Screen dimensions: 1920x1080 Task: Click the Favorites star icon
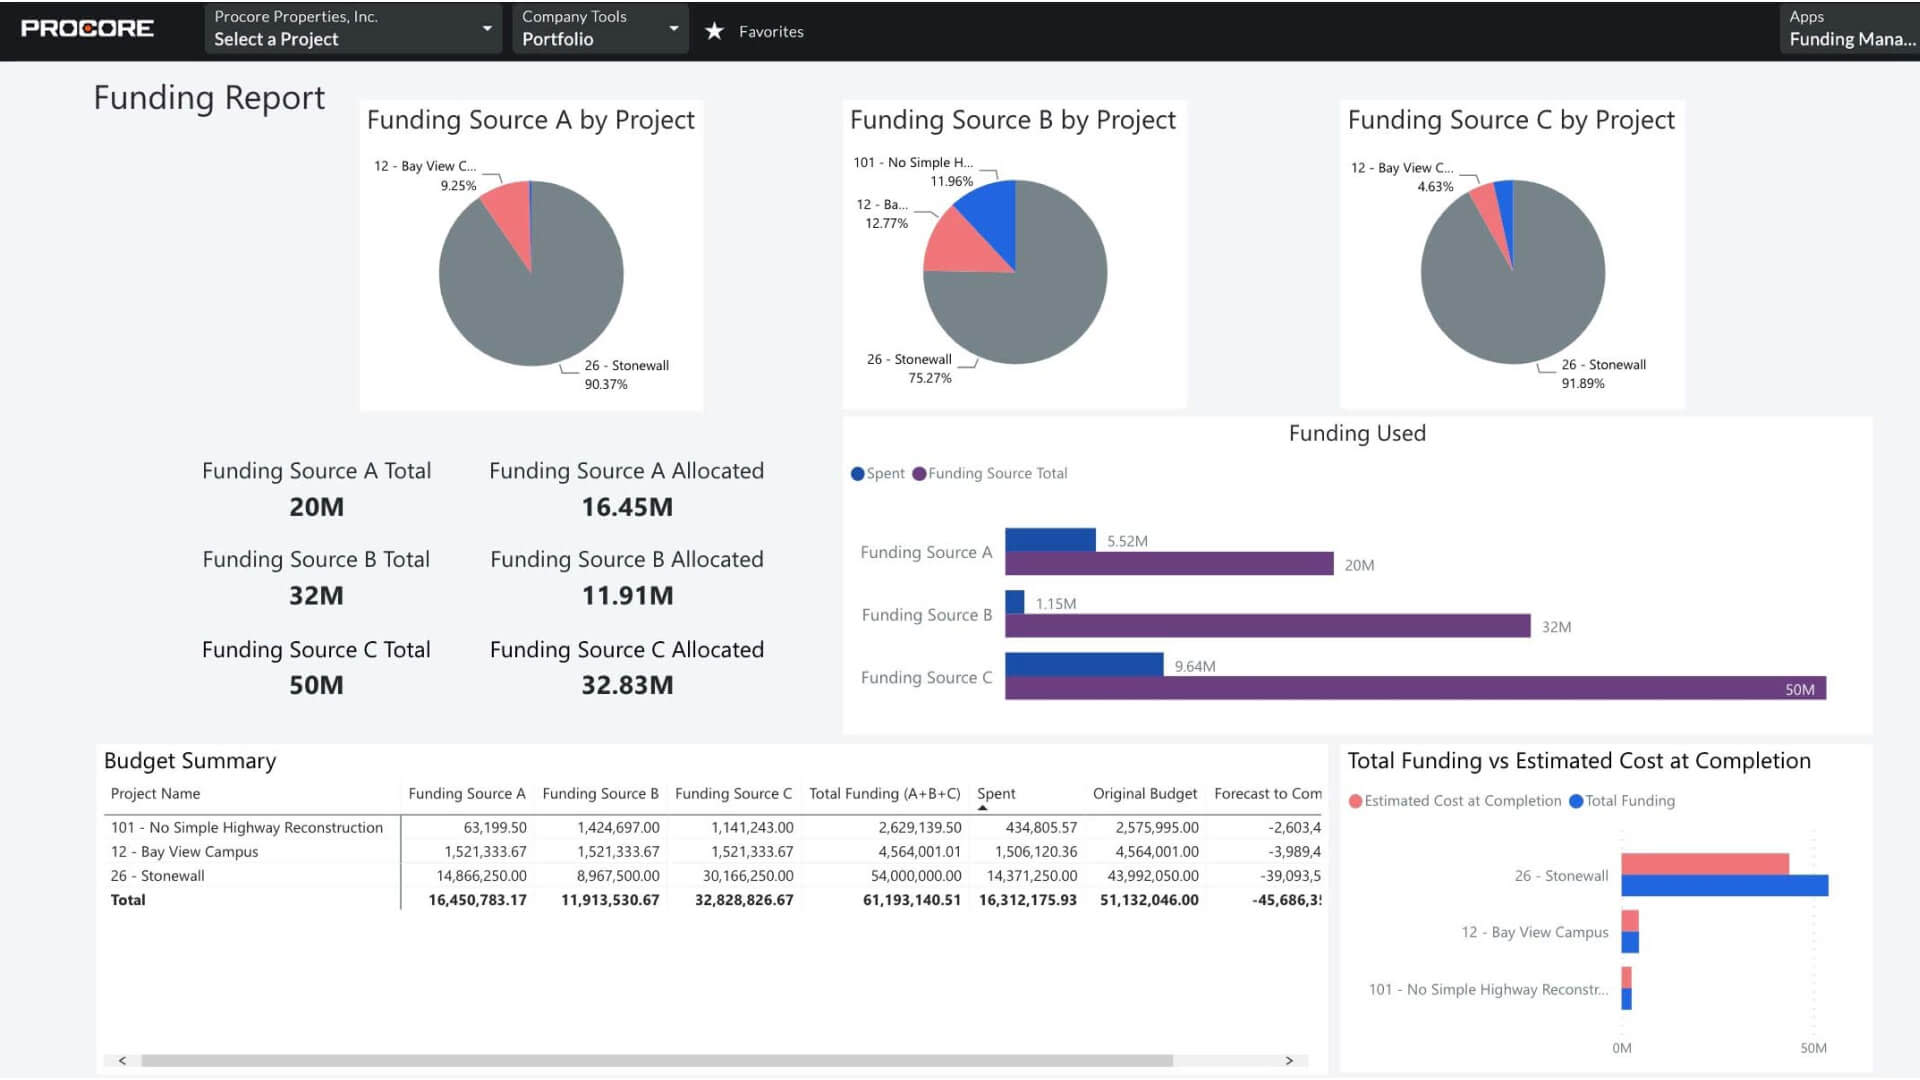714,31
